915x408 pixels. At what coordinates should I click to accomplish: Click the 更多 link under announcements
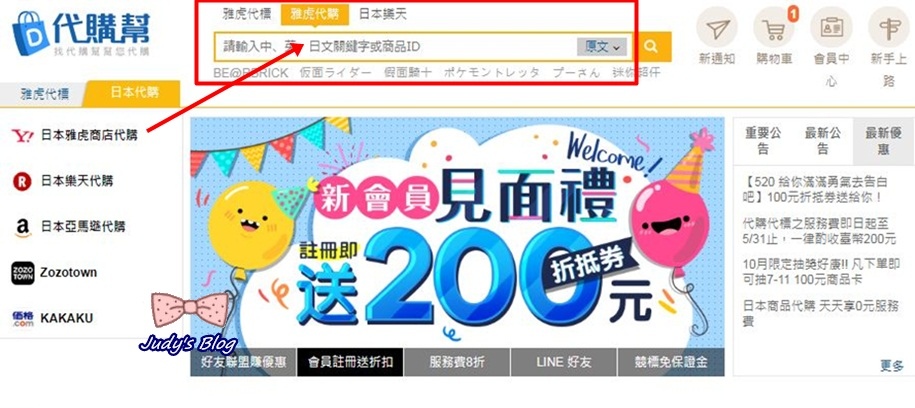[892, 365]
